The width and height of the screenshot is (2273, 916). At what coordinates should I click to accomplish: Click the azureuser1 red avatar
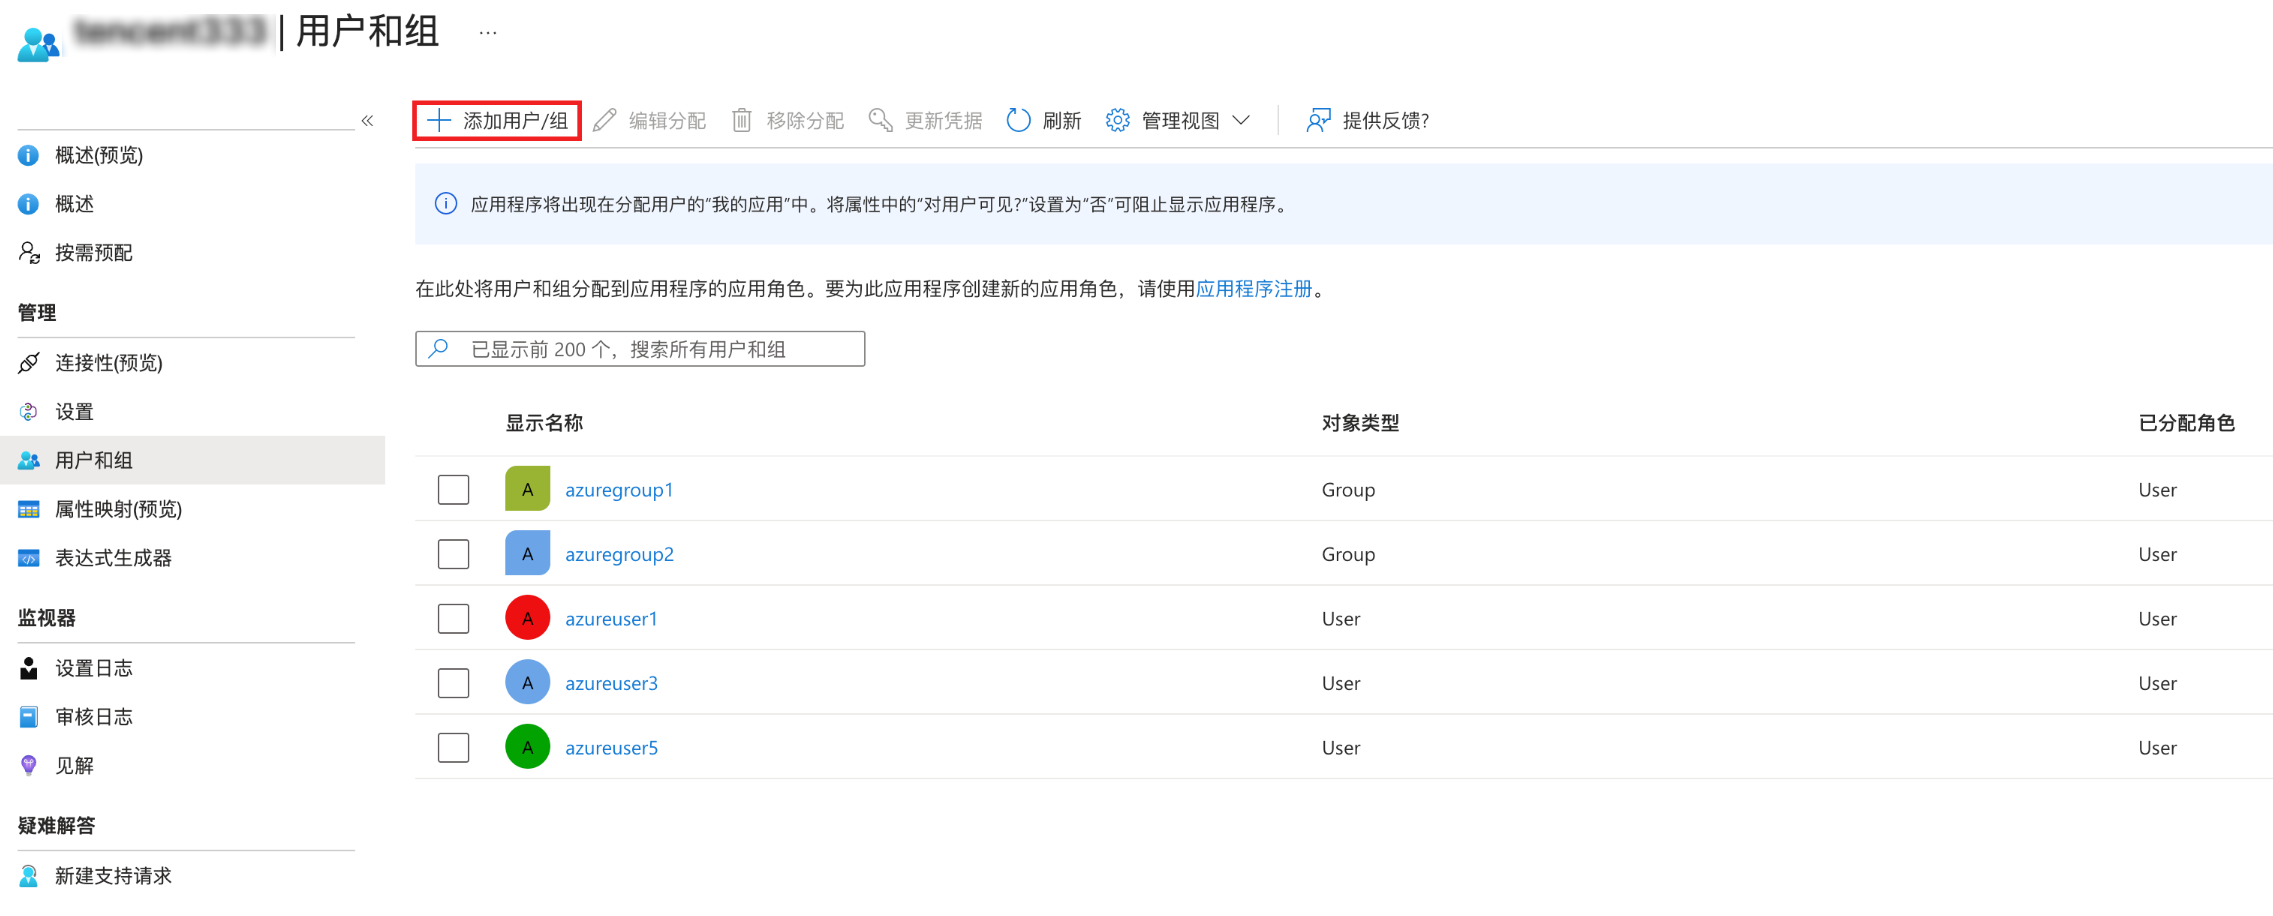tap(527, 618)
